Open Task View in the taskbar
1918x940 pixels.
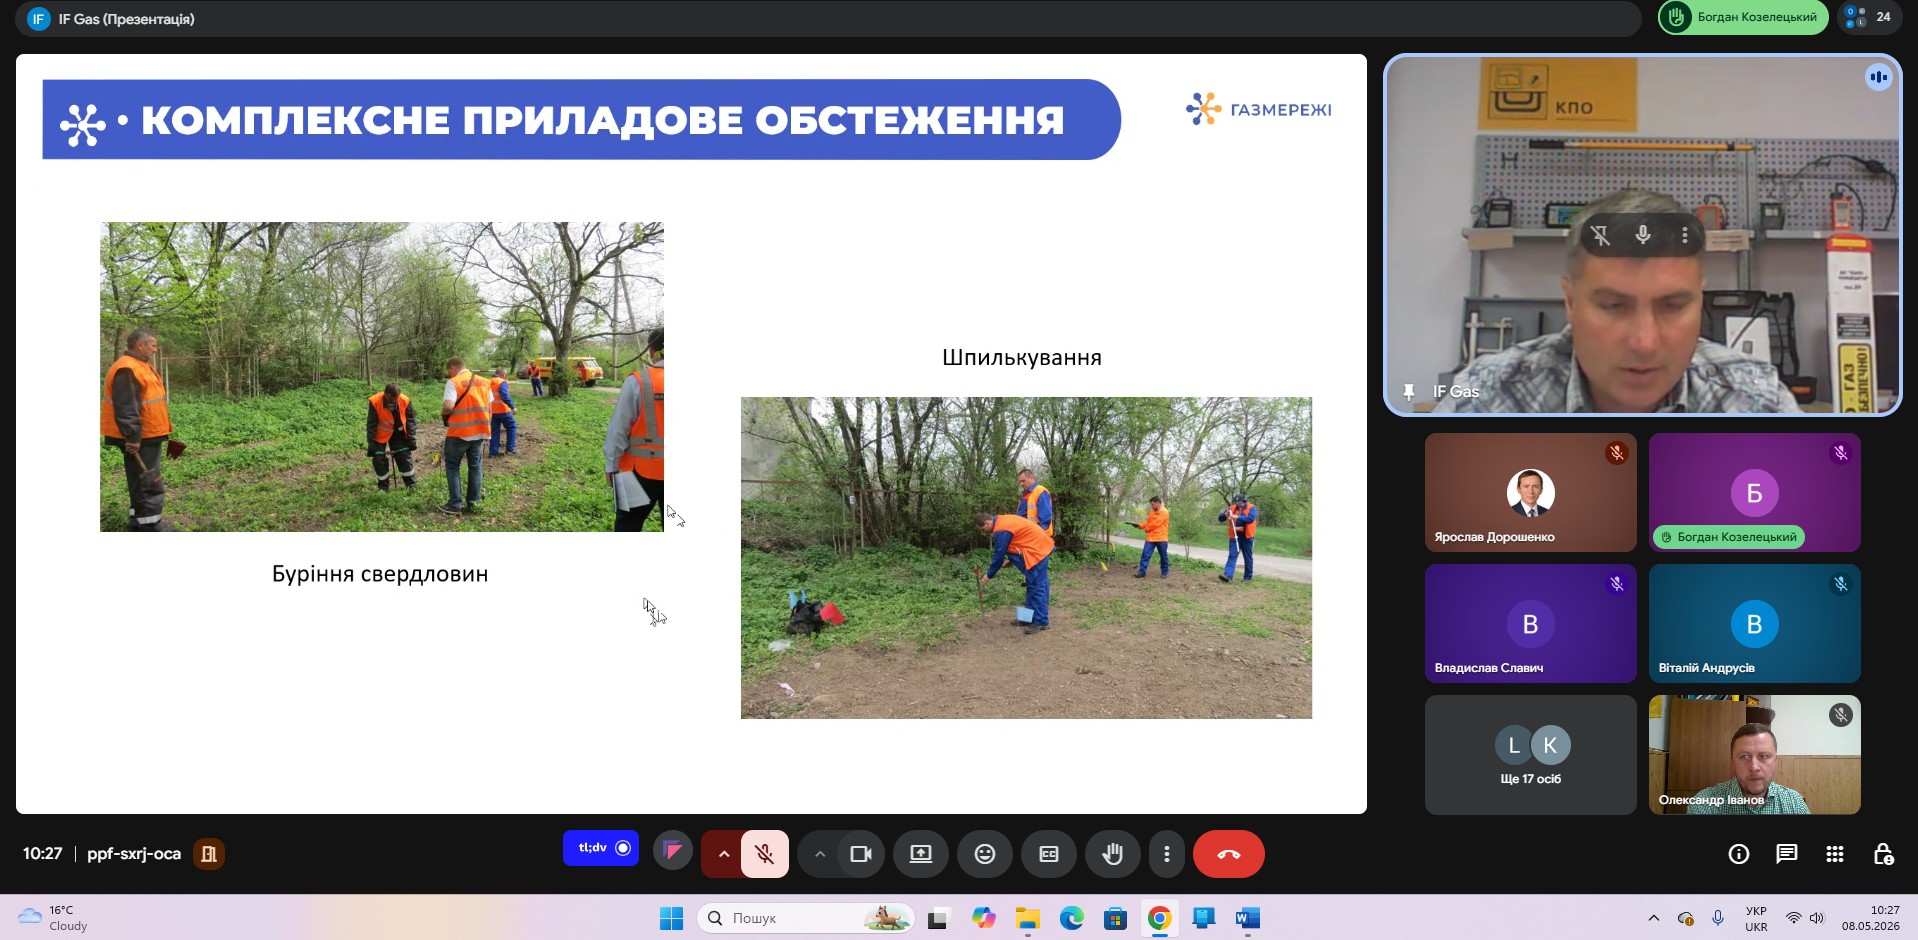click(938, 918)
